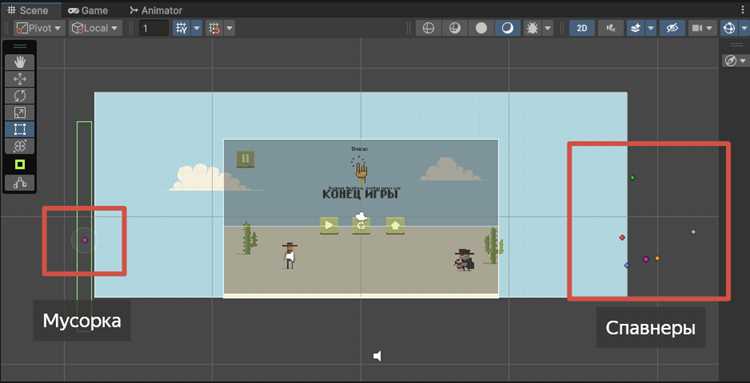Toggle scene effects (skybox, fog) icon
Viewport: 750px width, 383px height.
(x=635, y=28)
